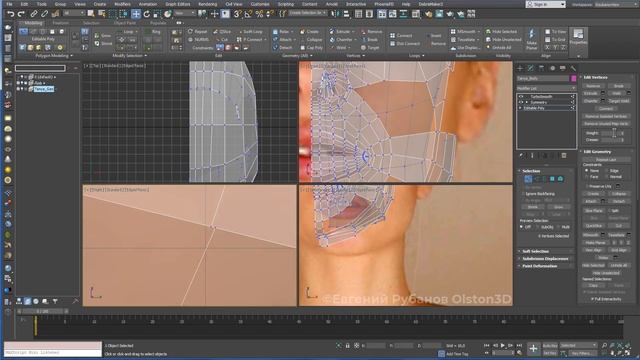Enable Ignore Backfacing checkbox
This screenshot has height=360, width=640.
pos(523,193)
